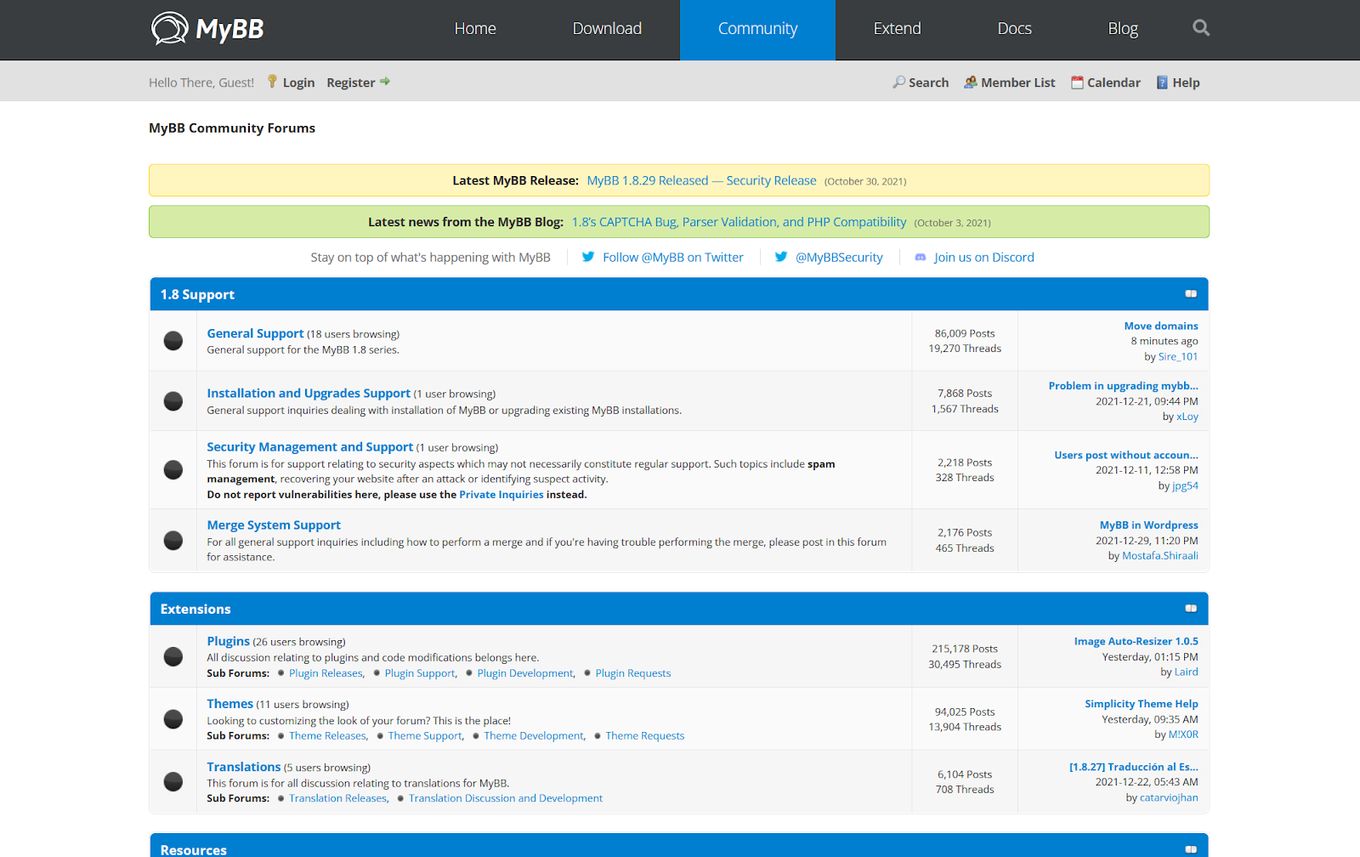Open the Member List page
1360x857 pixels.
(x=1018, y=83)
